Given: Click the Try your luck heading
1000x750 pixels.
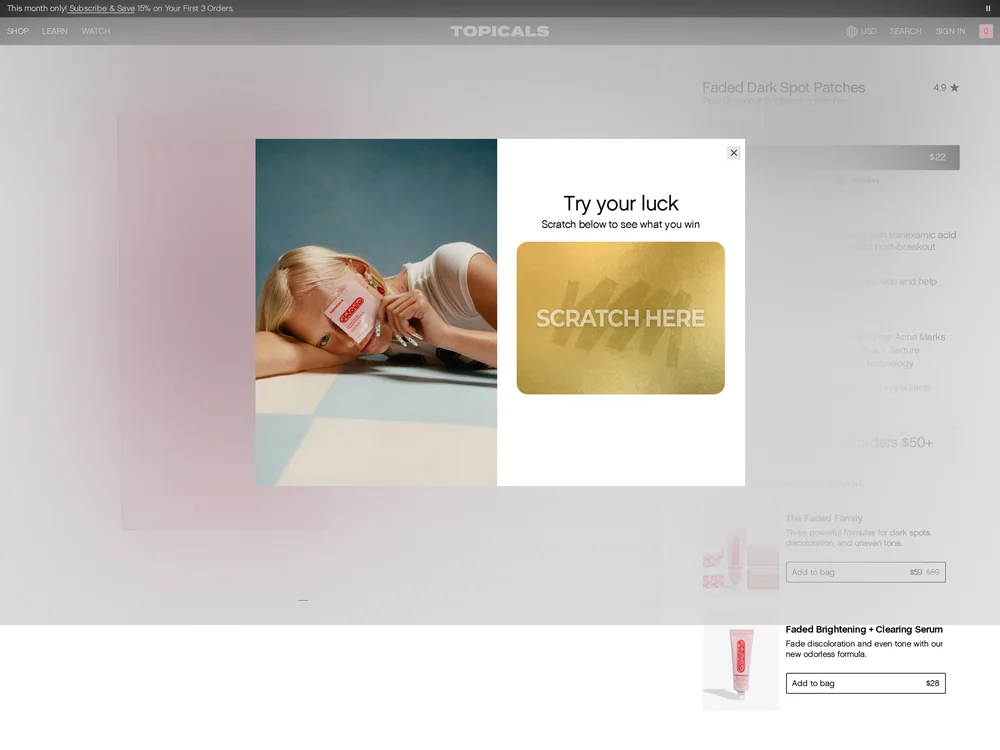Looking at the screenshot, I should [621, 203].
